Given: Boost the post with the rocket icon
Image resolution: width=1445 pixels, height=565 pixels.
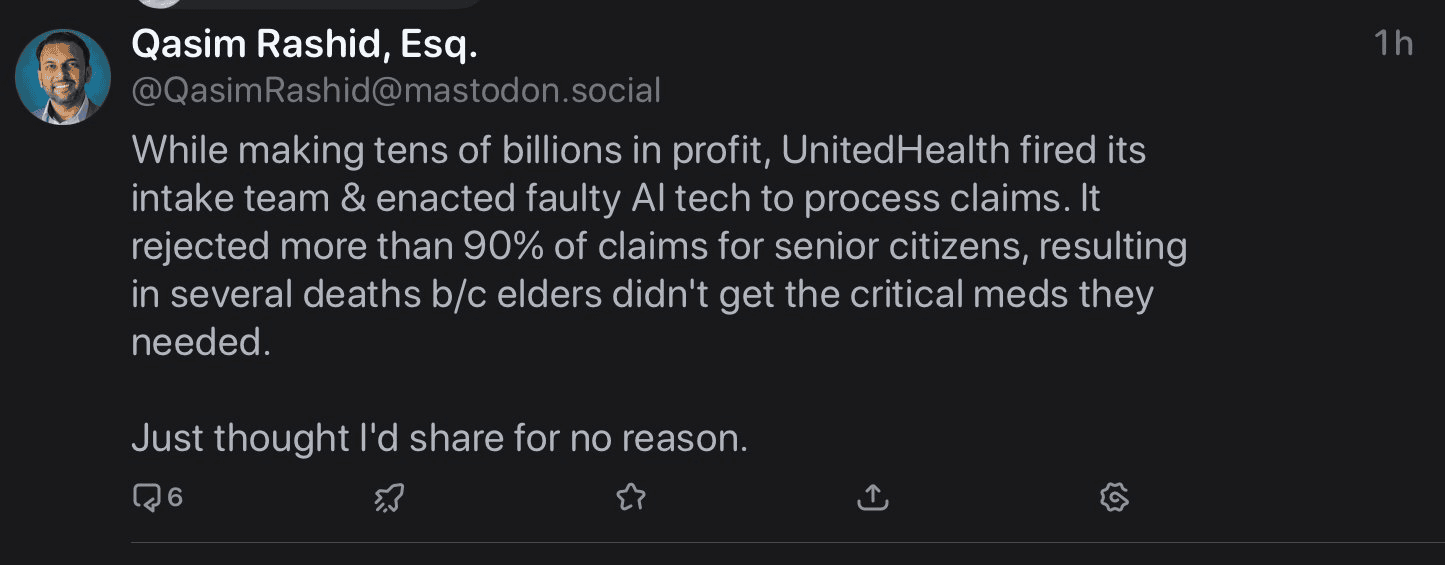Looking at the screenshot, I should [x=389, y=497].
